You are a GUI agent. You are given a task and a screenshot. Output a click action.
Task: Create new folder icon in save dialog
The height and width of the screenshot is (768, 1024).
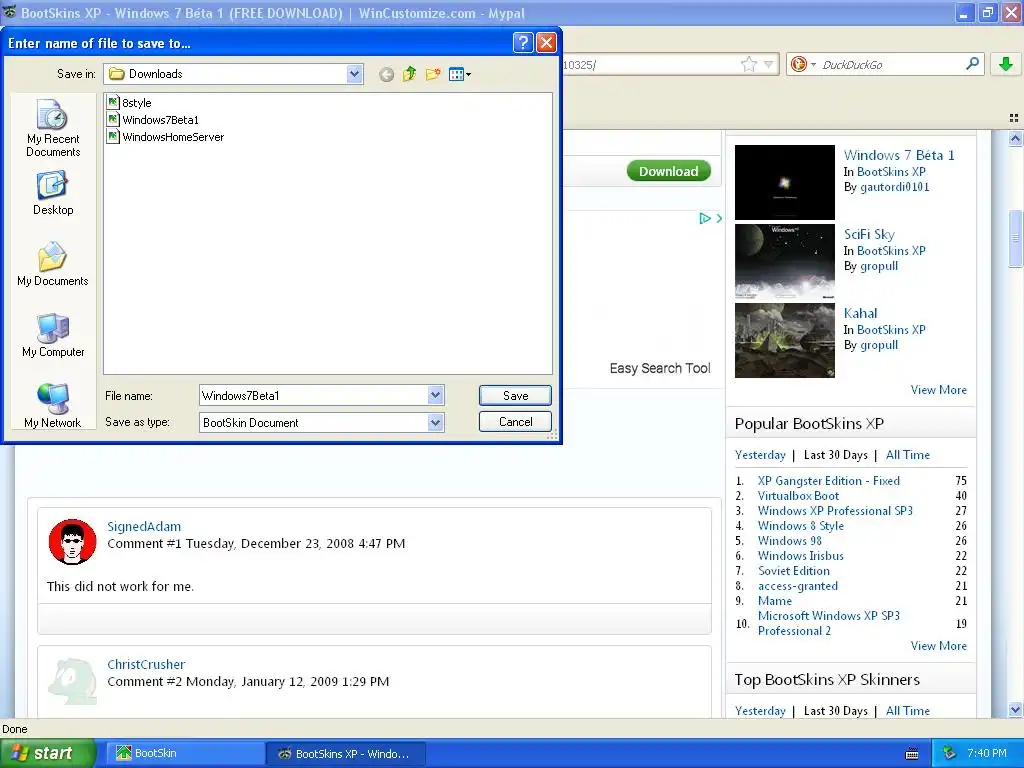point(433,74)
